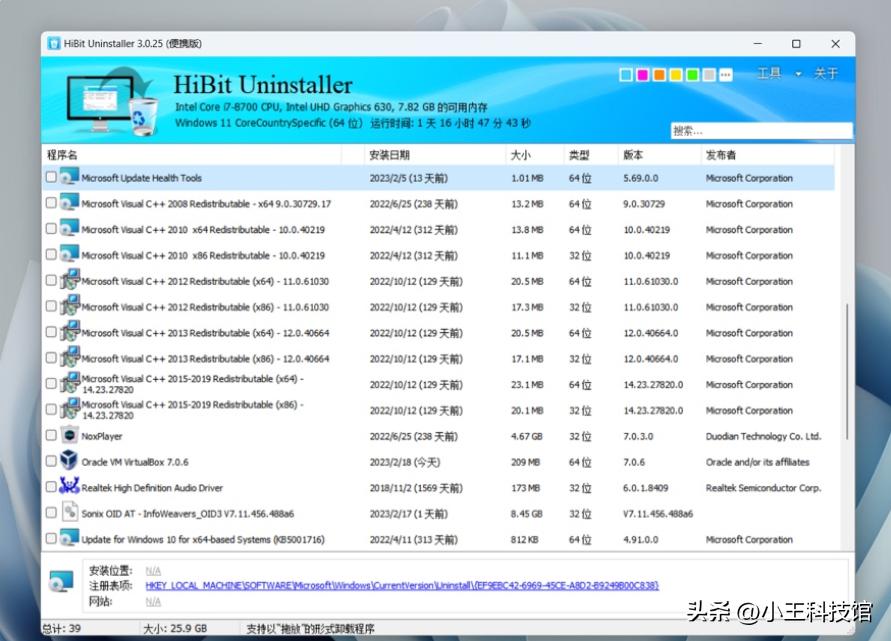The height and width of the screenshot is (641, 891).
Task: Select the magenta theme color swatch
Action: pyautogui.click(x=641, y=74)
